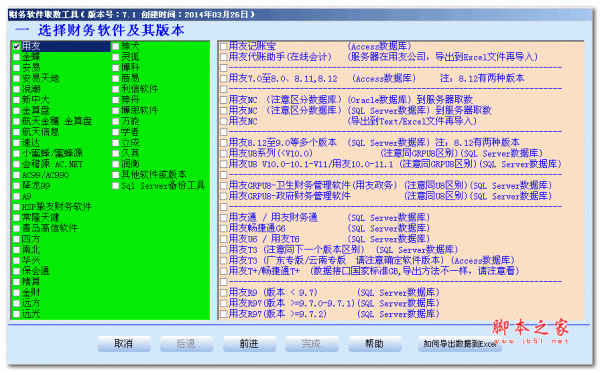Select the 学者 checkbox
This screenshot has width=600, height=372.
(x=116, y=132)
